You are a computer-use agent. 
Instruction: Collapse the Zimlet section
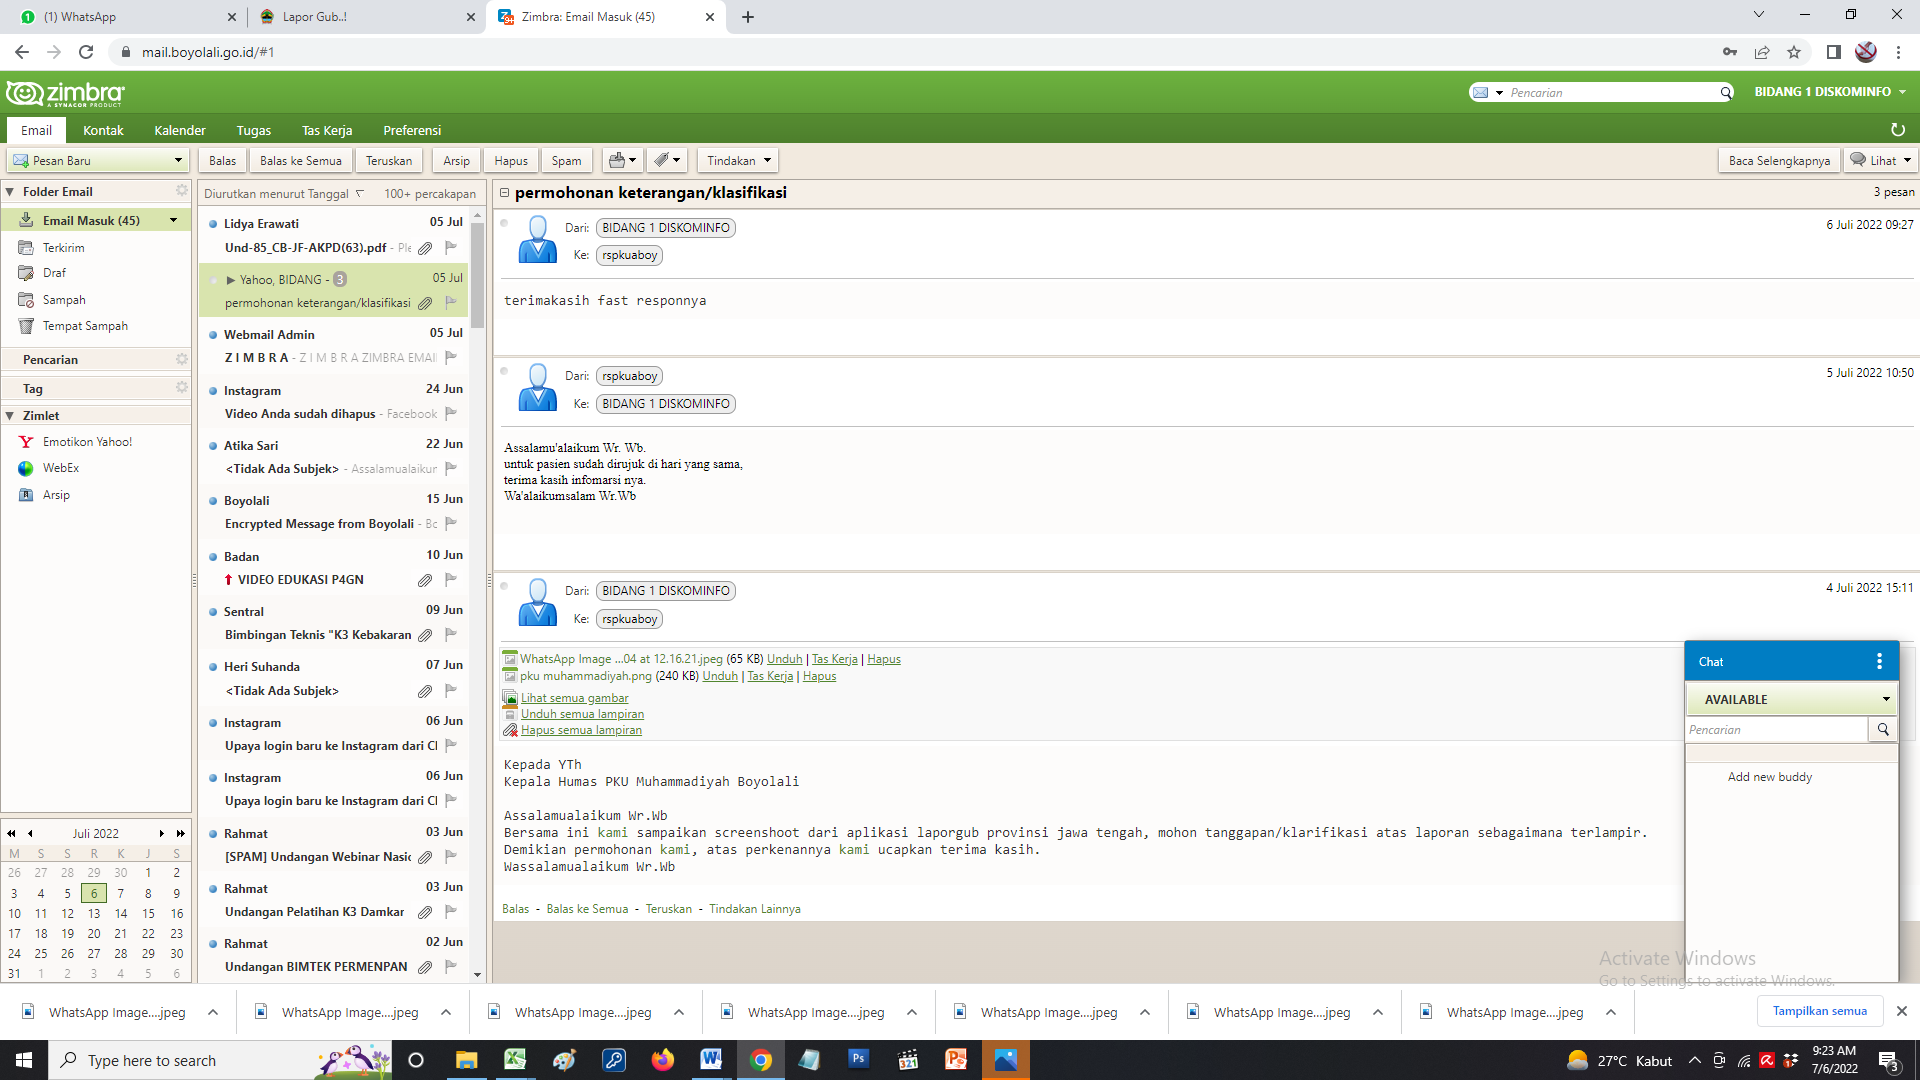(x=10, y=415)
